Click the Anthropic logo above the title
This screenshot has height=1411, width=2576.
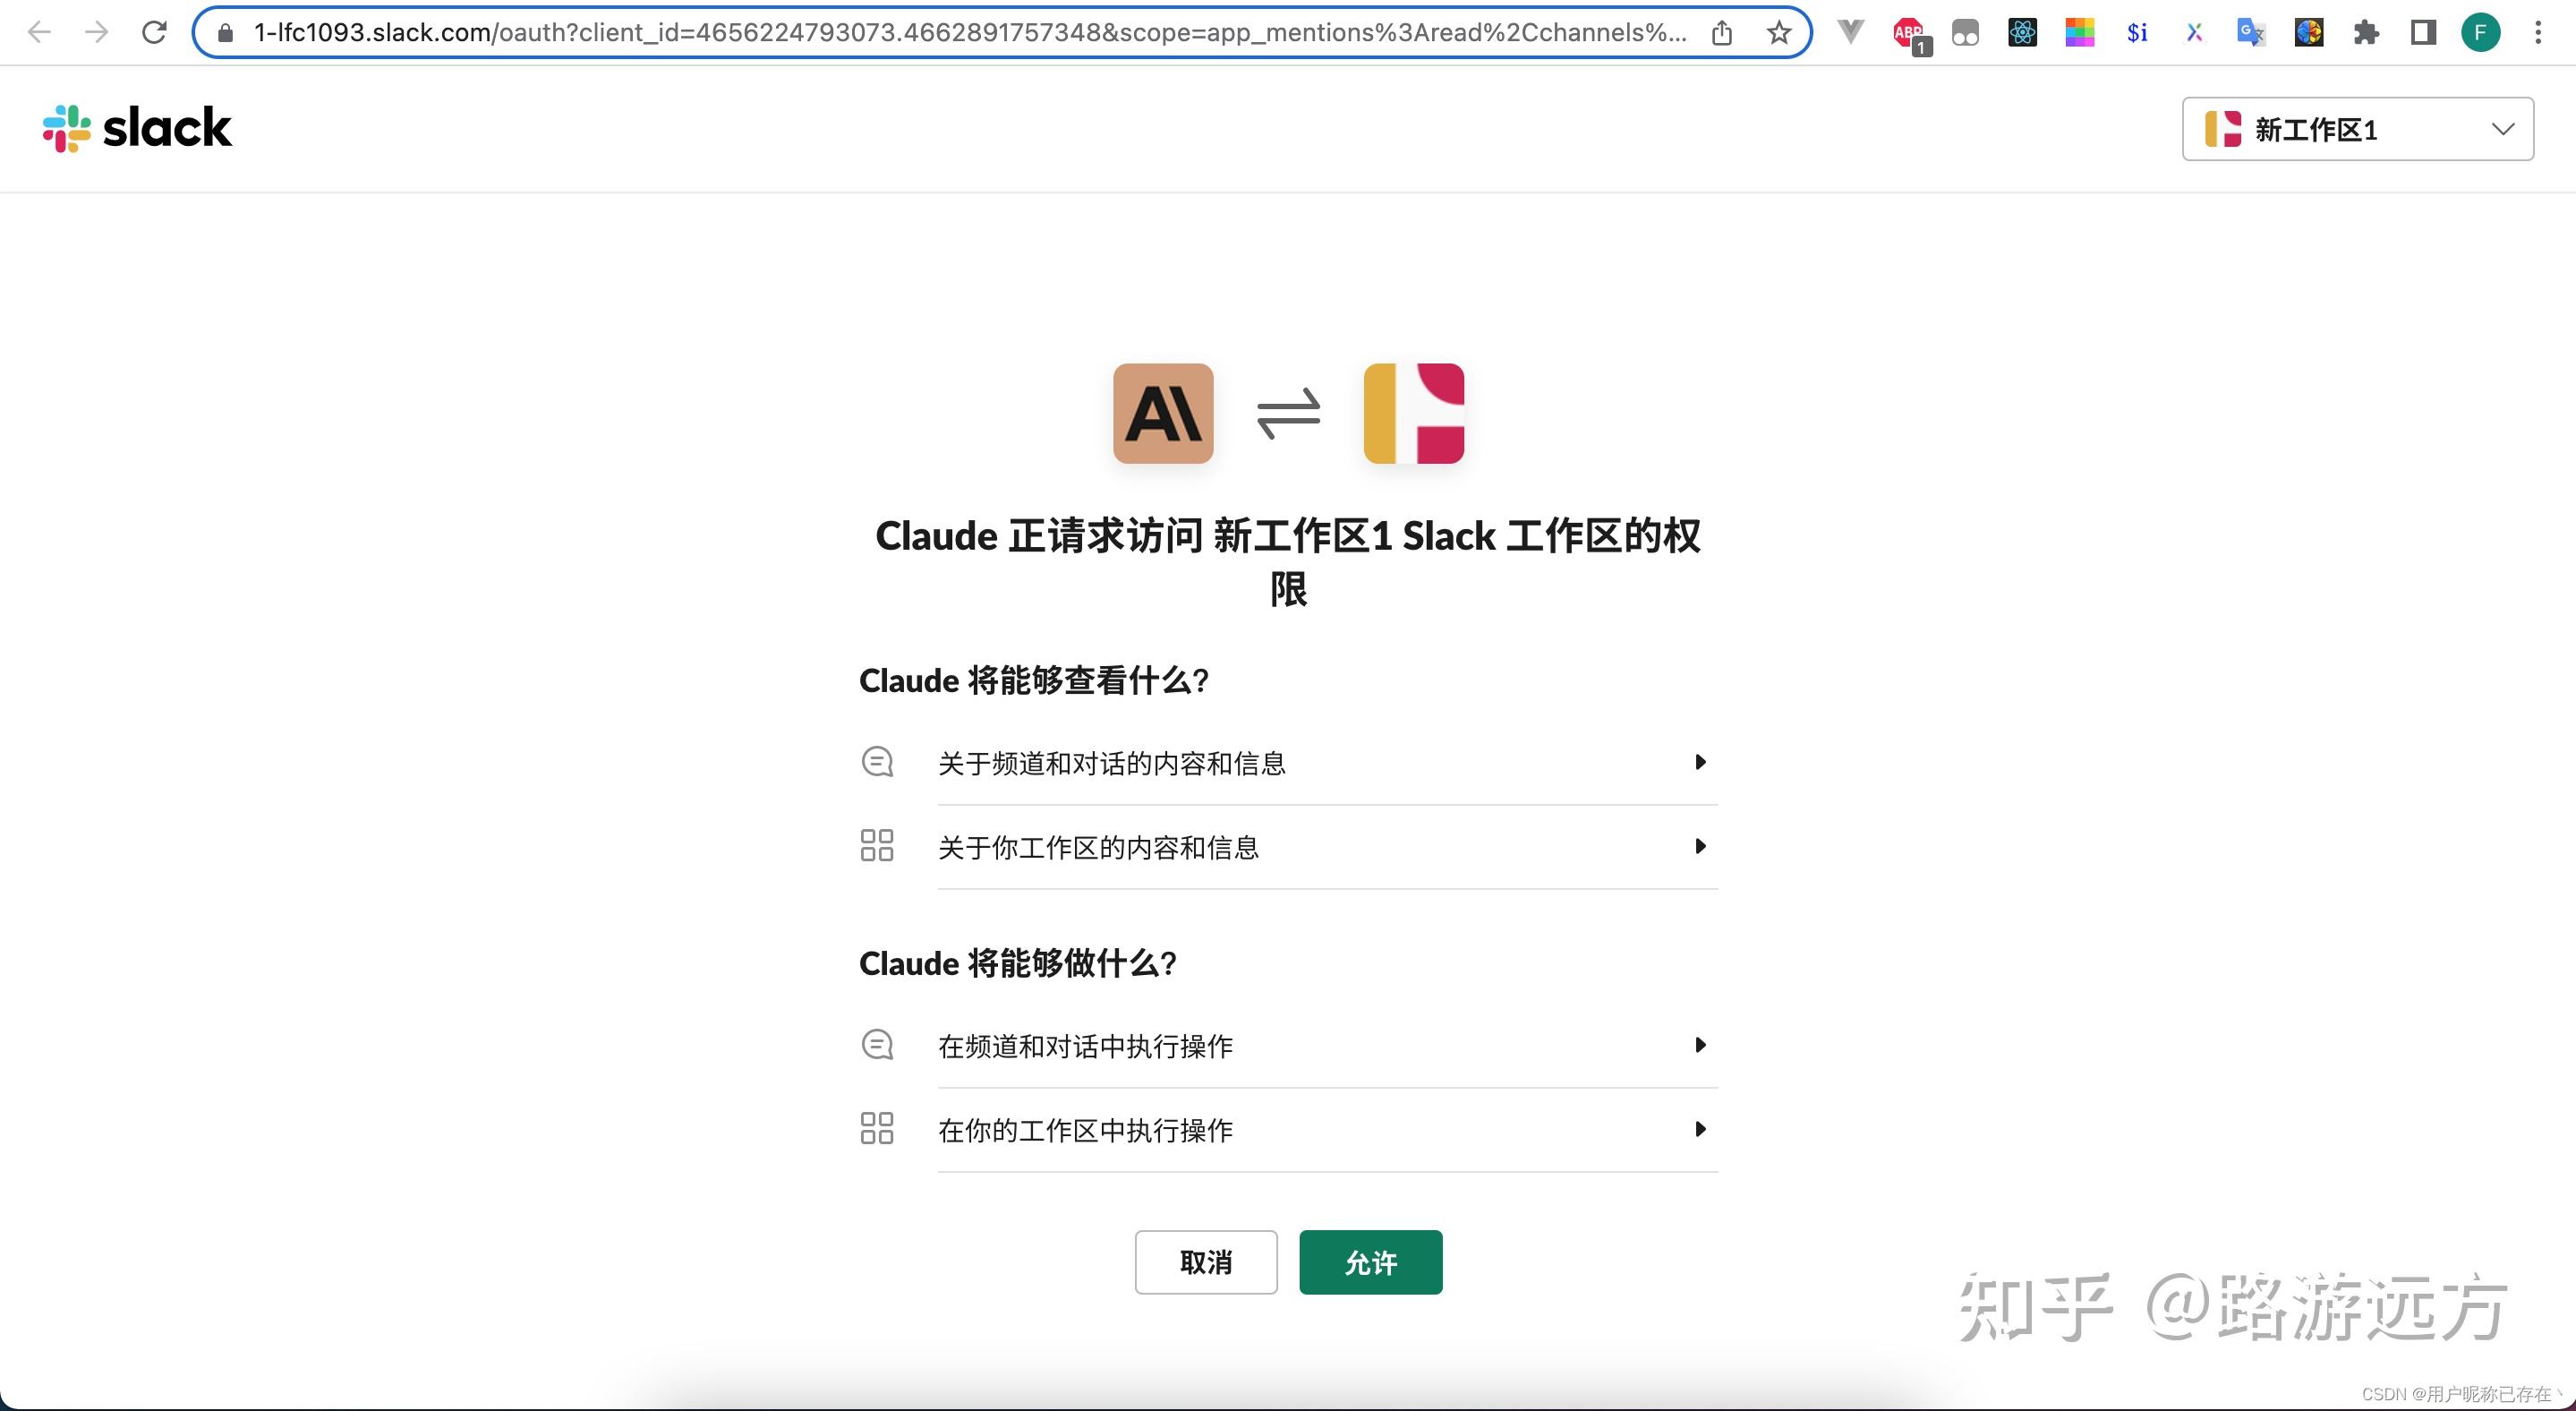pyautogui.click(x=1163, y=413)
